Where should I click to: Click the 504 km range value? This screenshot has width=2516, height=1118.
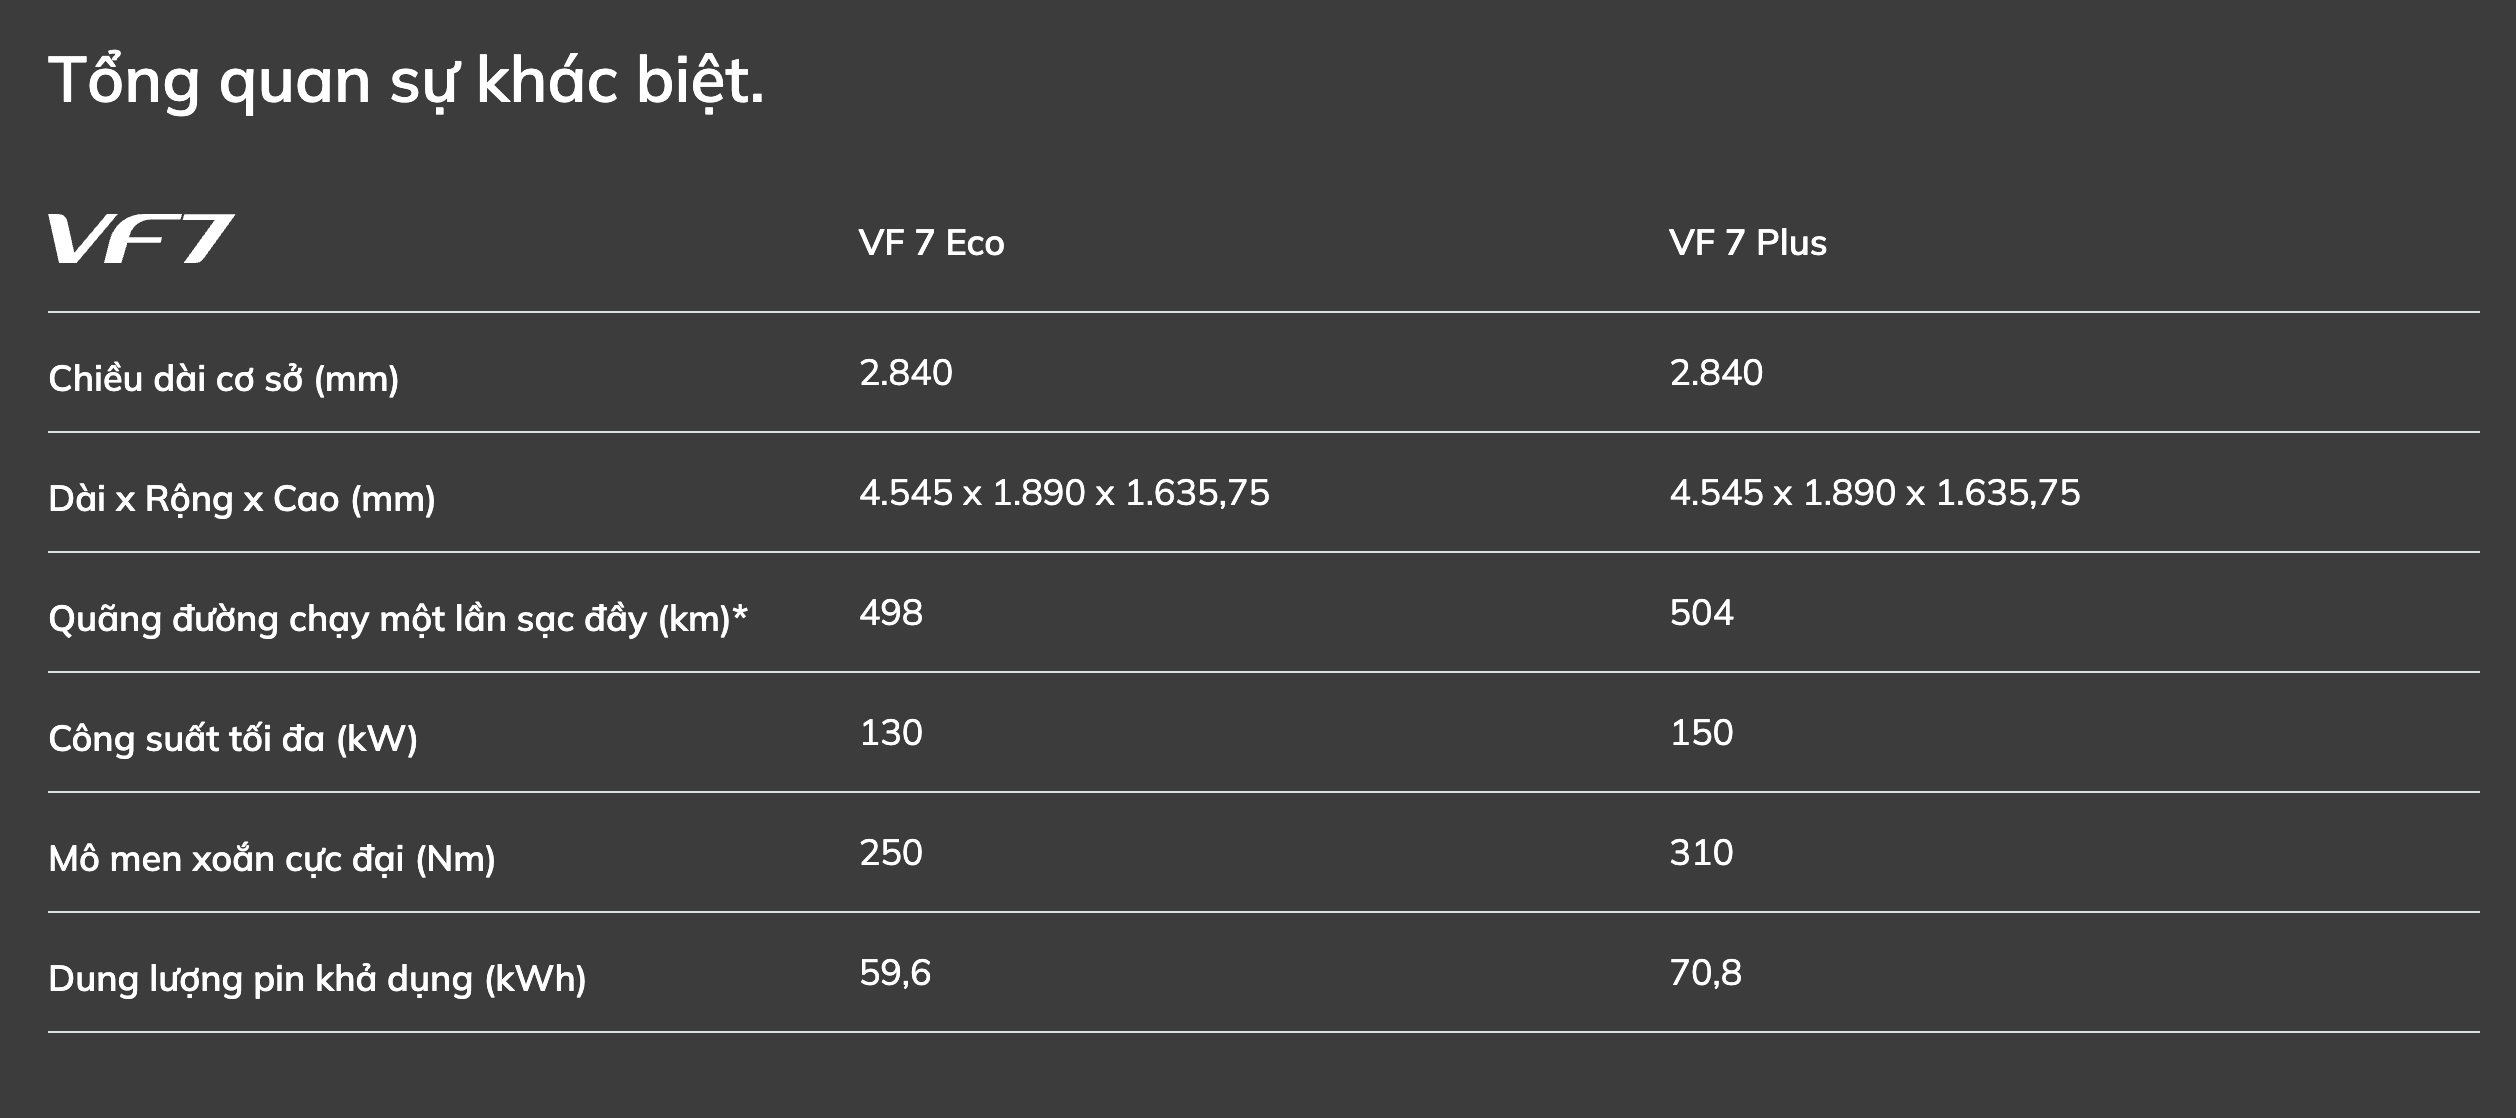click(1701, 613)
